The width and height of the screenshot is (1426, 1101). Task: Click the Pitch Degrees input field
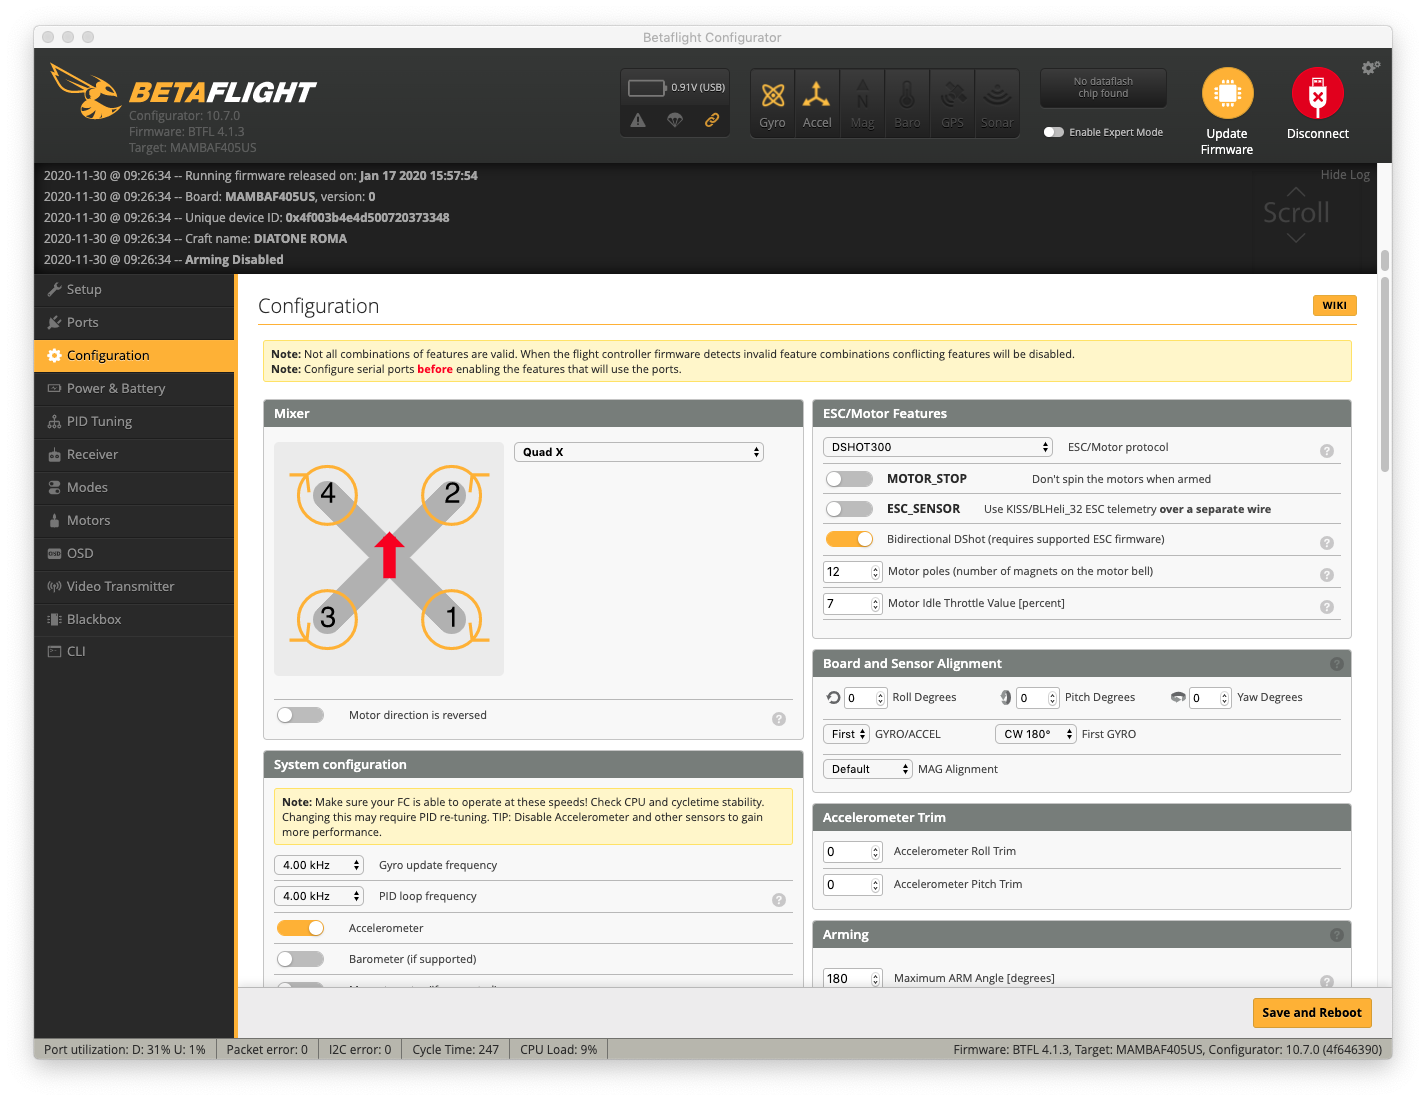pyautogui.click(x=1037, y=698)
